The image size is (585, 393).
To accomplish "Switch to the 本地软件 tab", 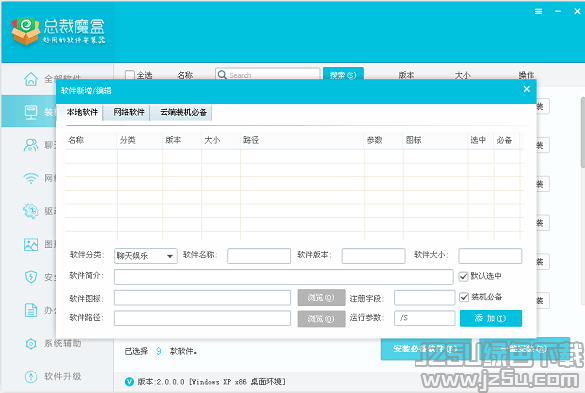I will [82, 112].
